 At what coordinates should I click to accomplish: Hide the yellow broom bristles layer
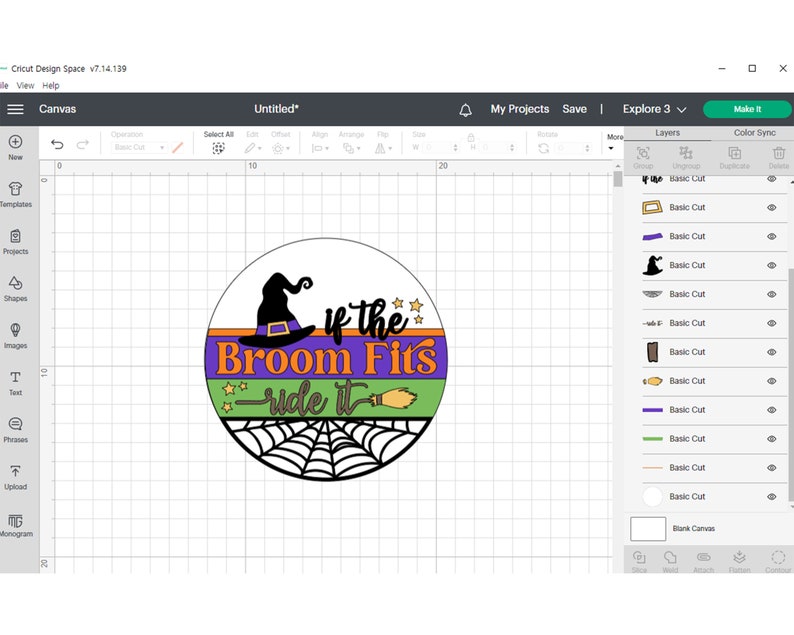(x=772, y=381)
